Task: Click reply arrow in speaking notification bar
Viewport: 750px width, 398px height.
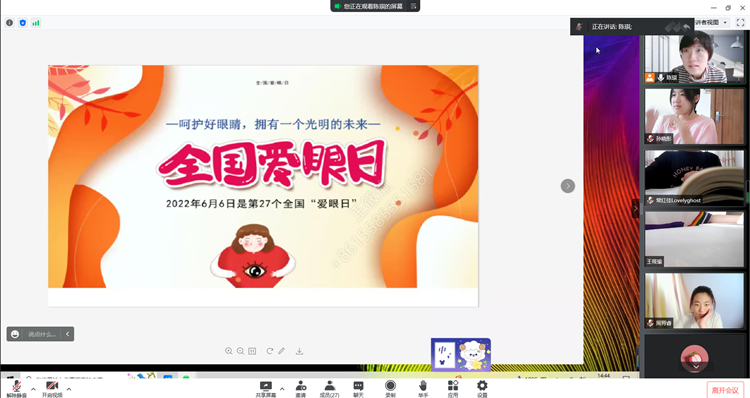Action: (687, 27)
